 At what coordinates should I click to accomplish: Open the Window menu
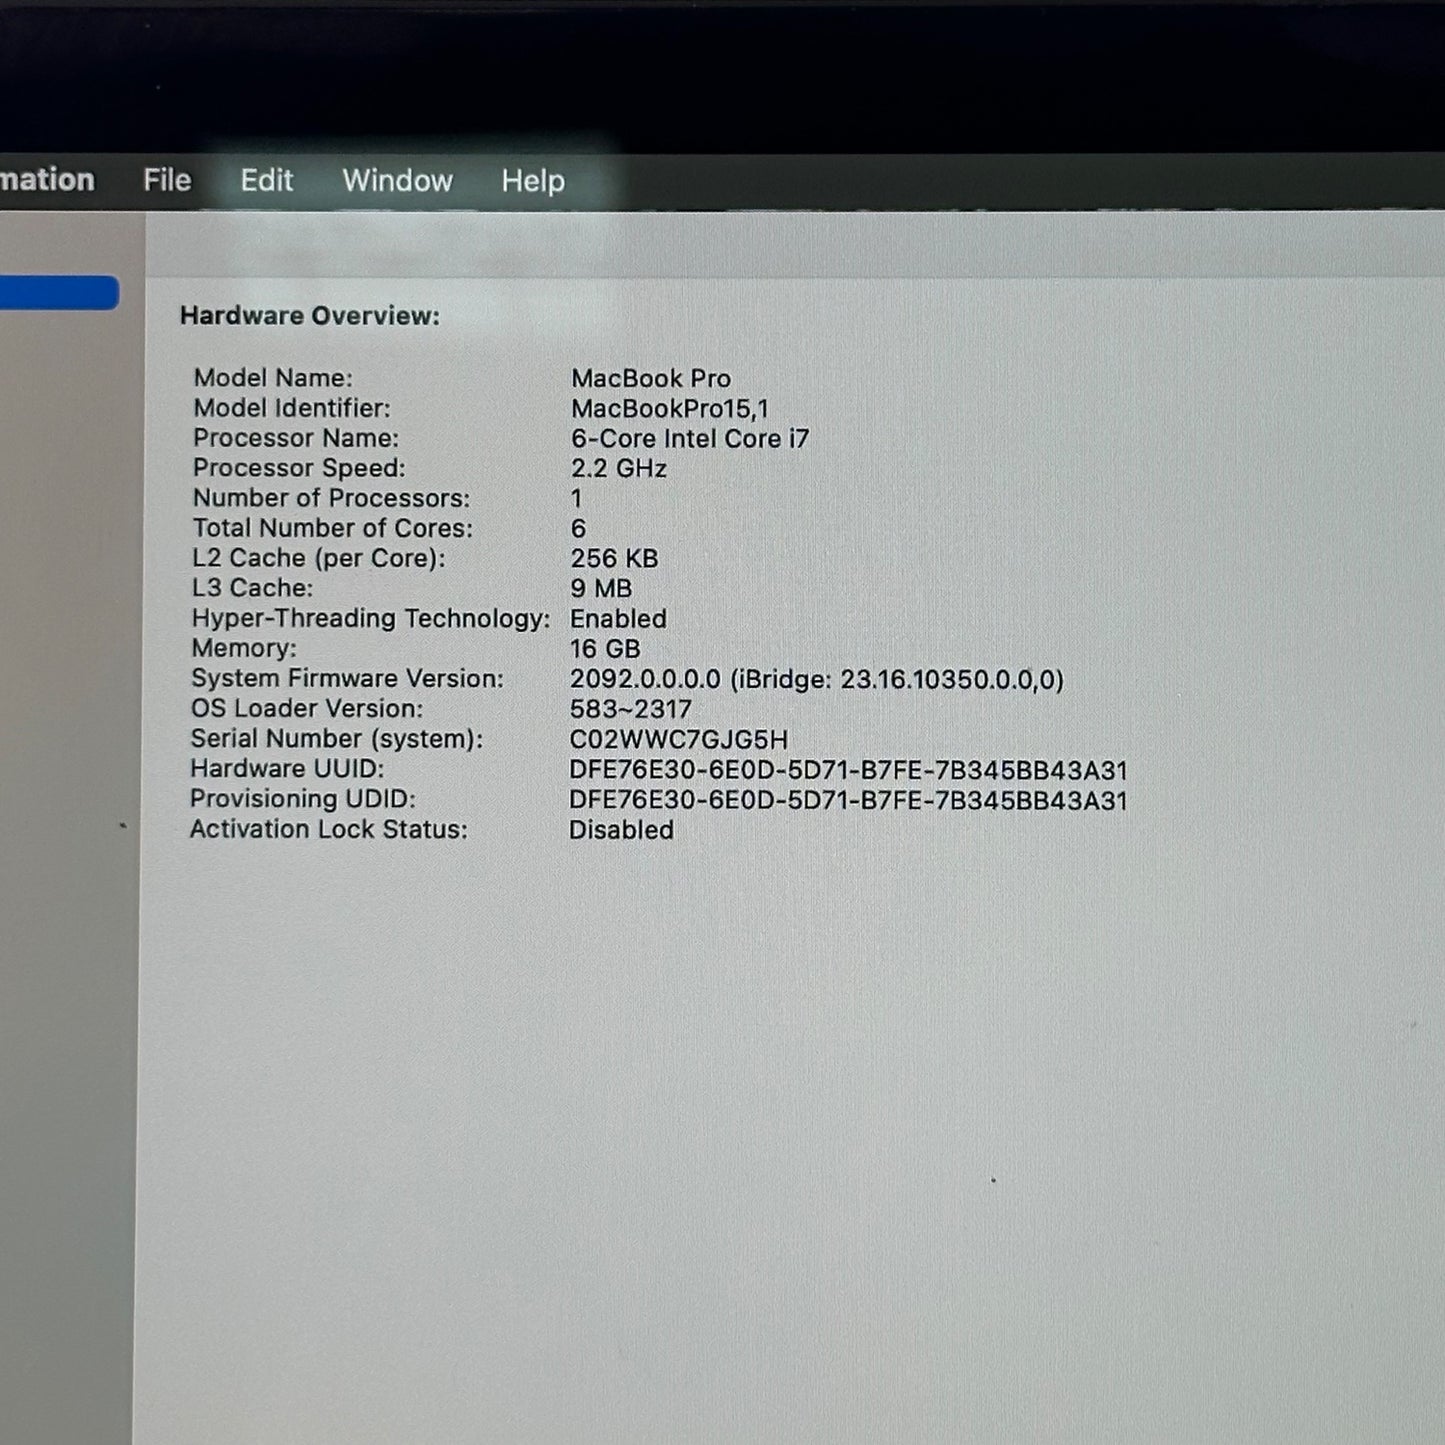tap(397, 181)
